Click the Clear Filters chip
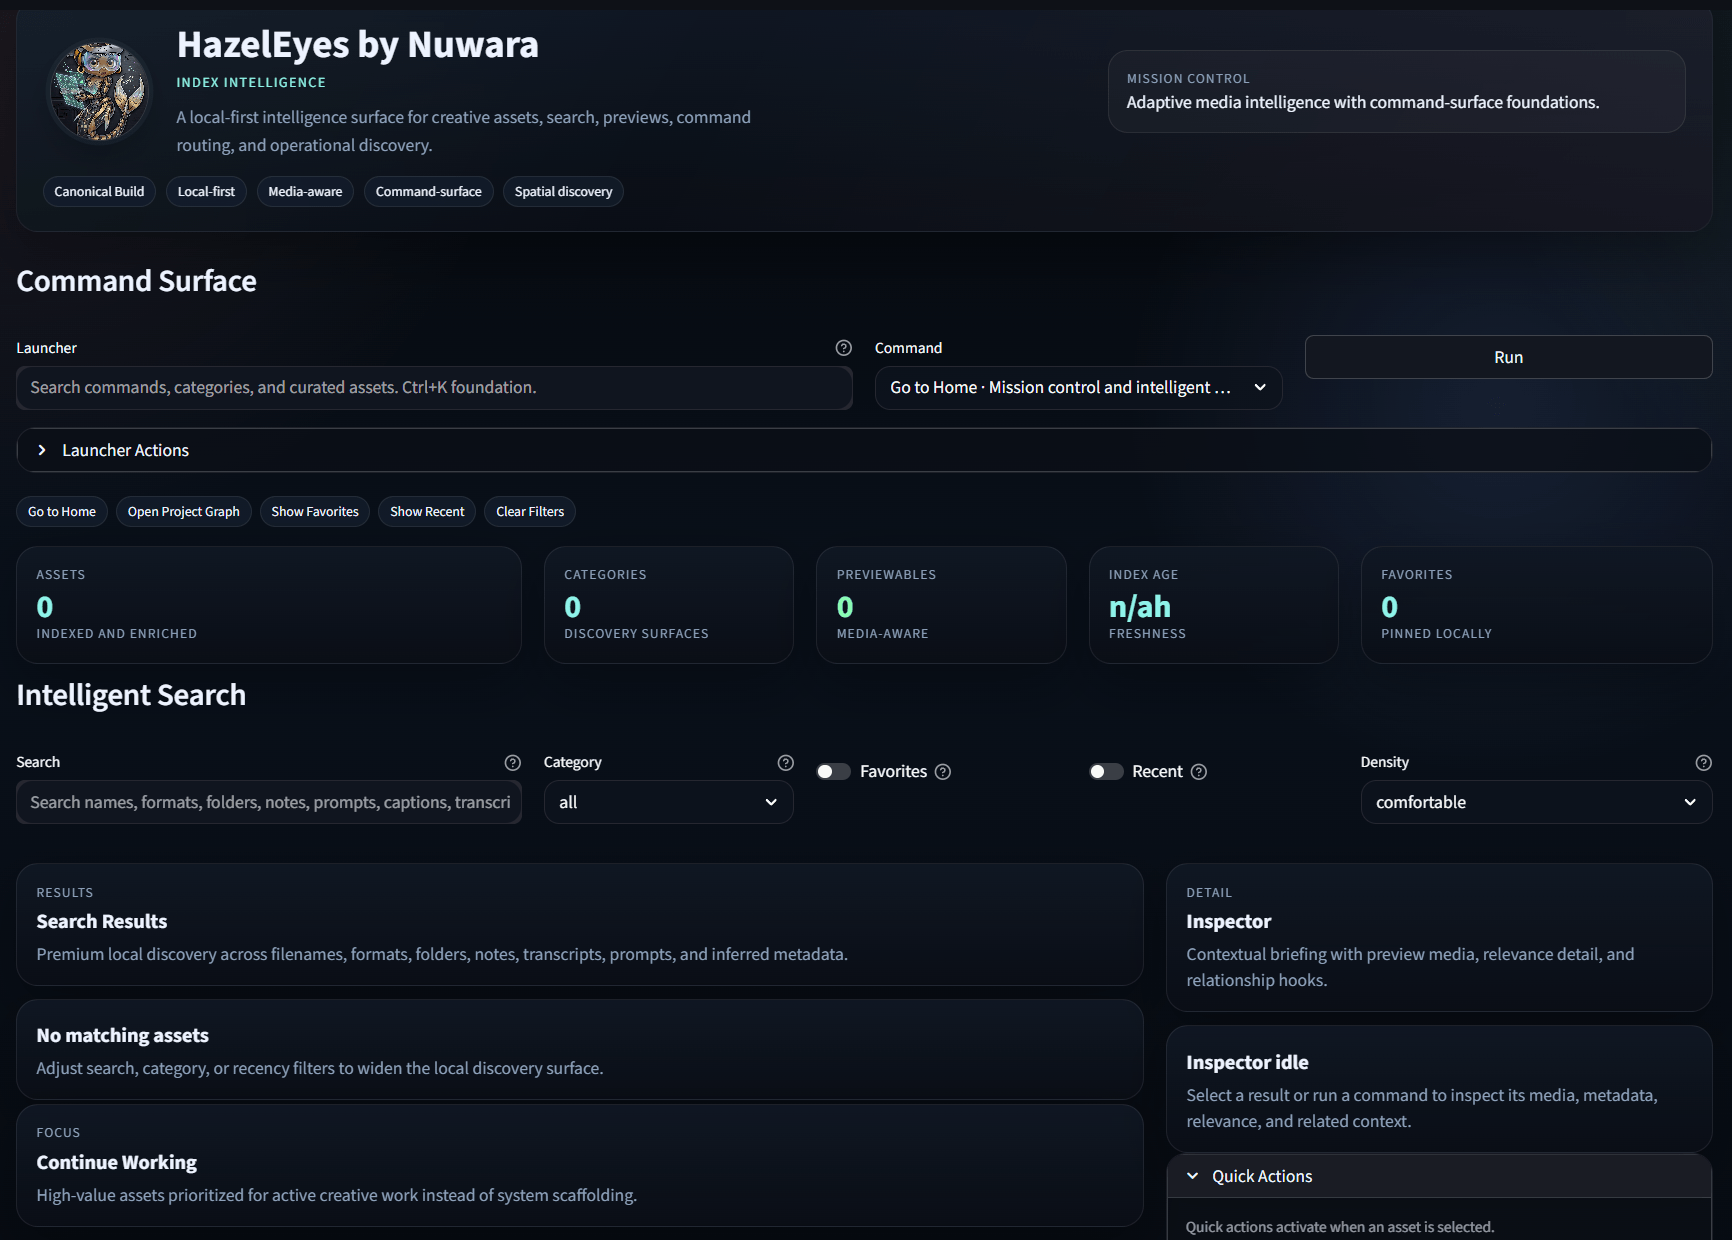 529,512
